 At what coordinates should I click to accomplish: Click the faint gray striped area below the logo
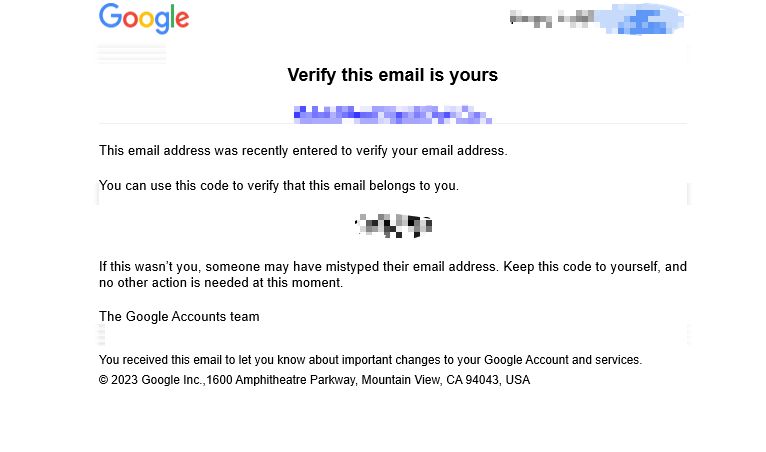132,54
